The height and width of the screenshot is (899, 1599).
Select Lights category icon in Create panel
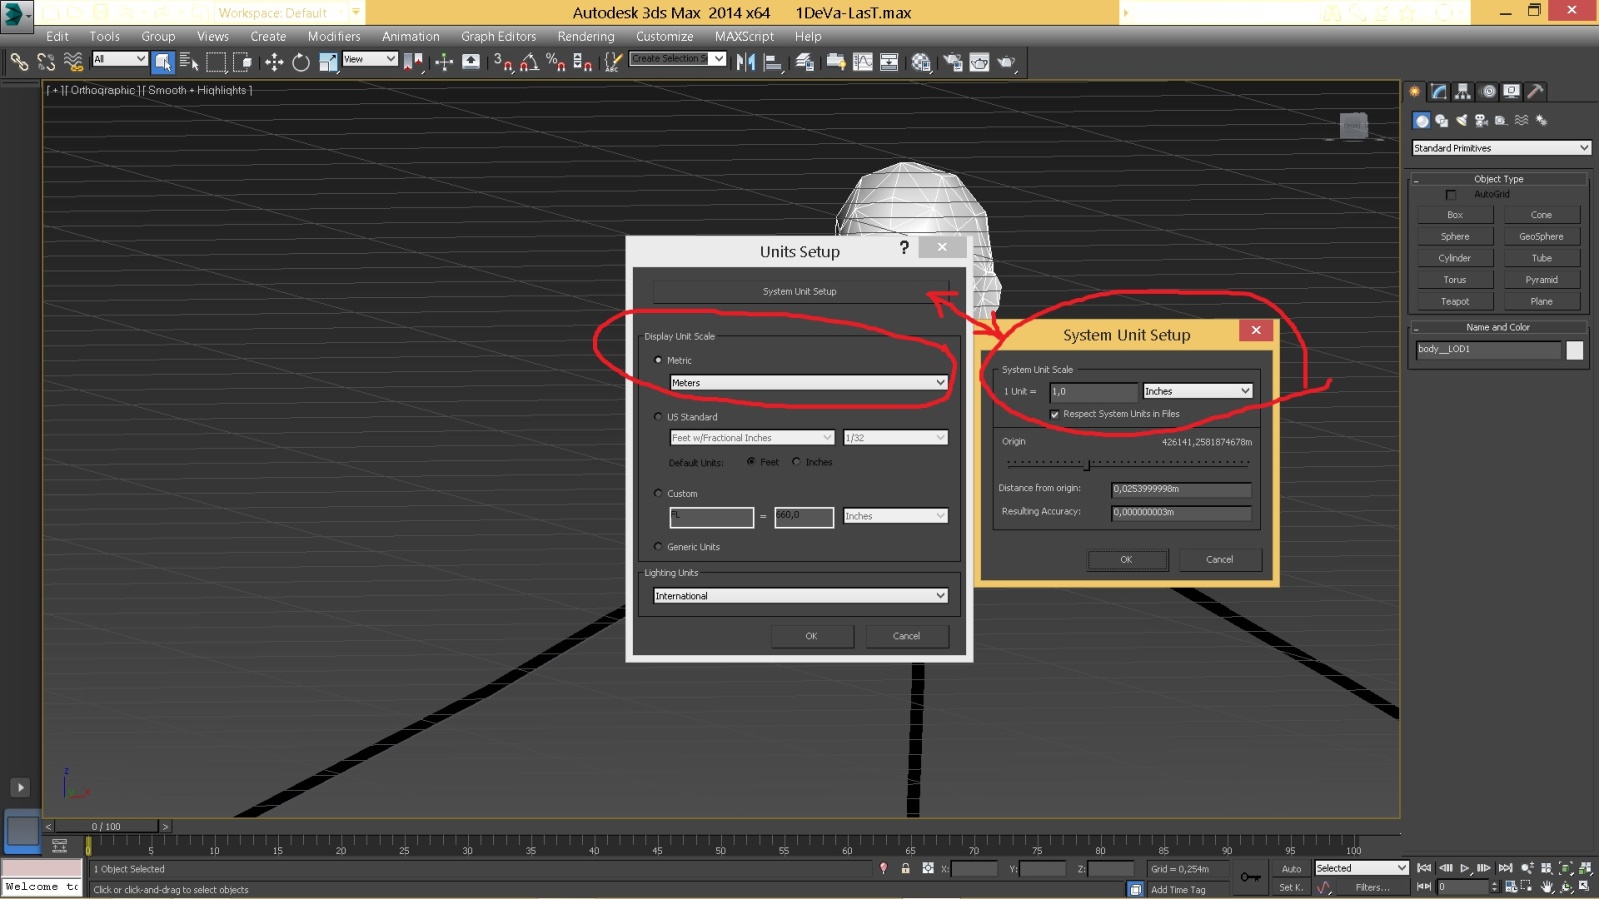click(x=1461, y=120)
